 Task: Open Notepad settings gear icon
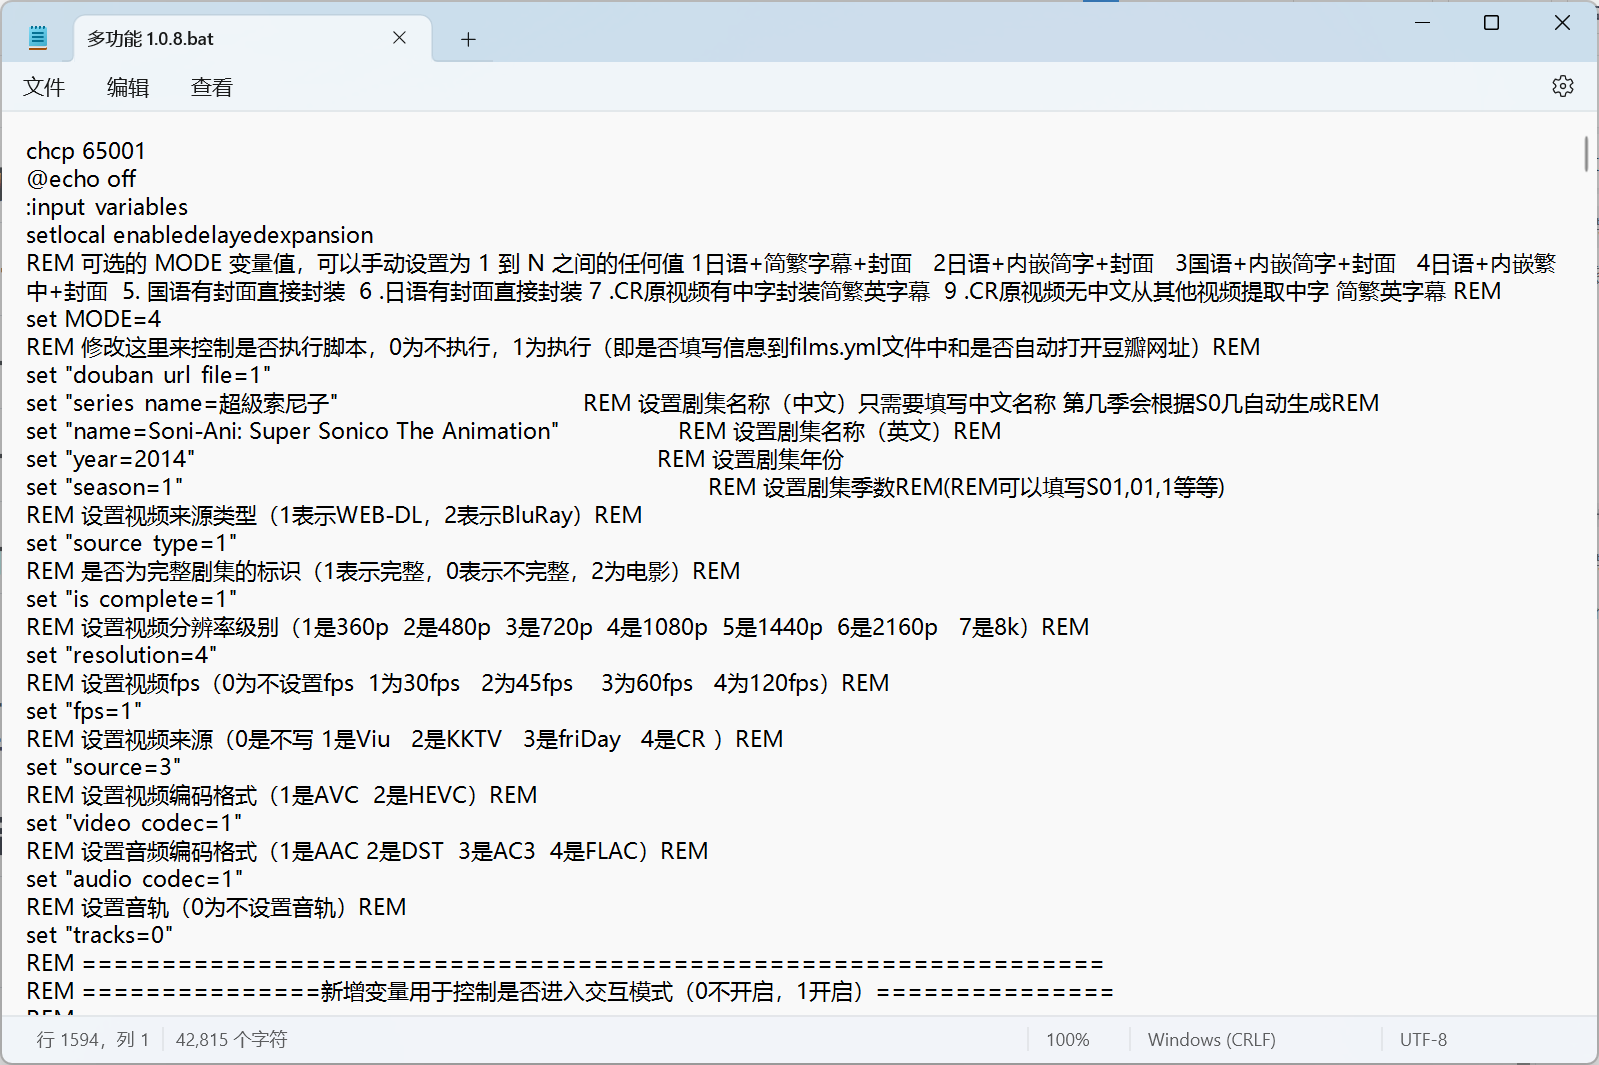pos(1562,87)
